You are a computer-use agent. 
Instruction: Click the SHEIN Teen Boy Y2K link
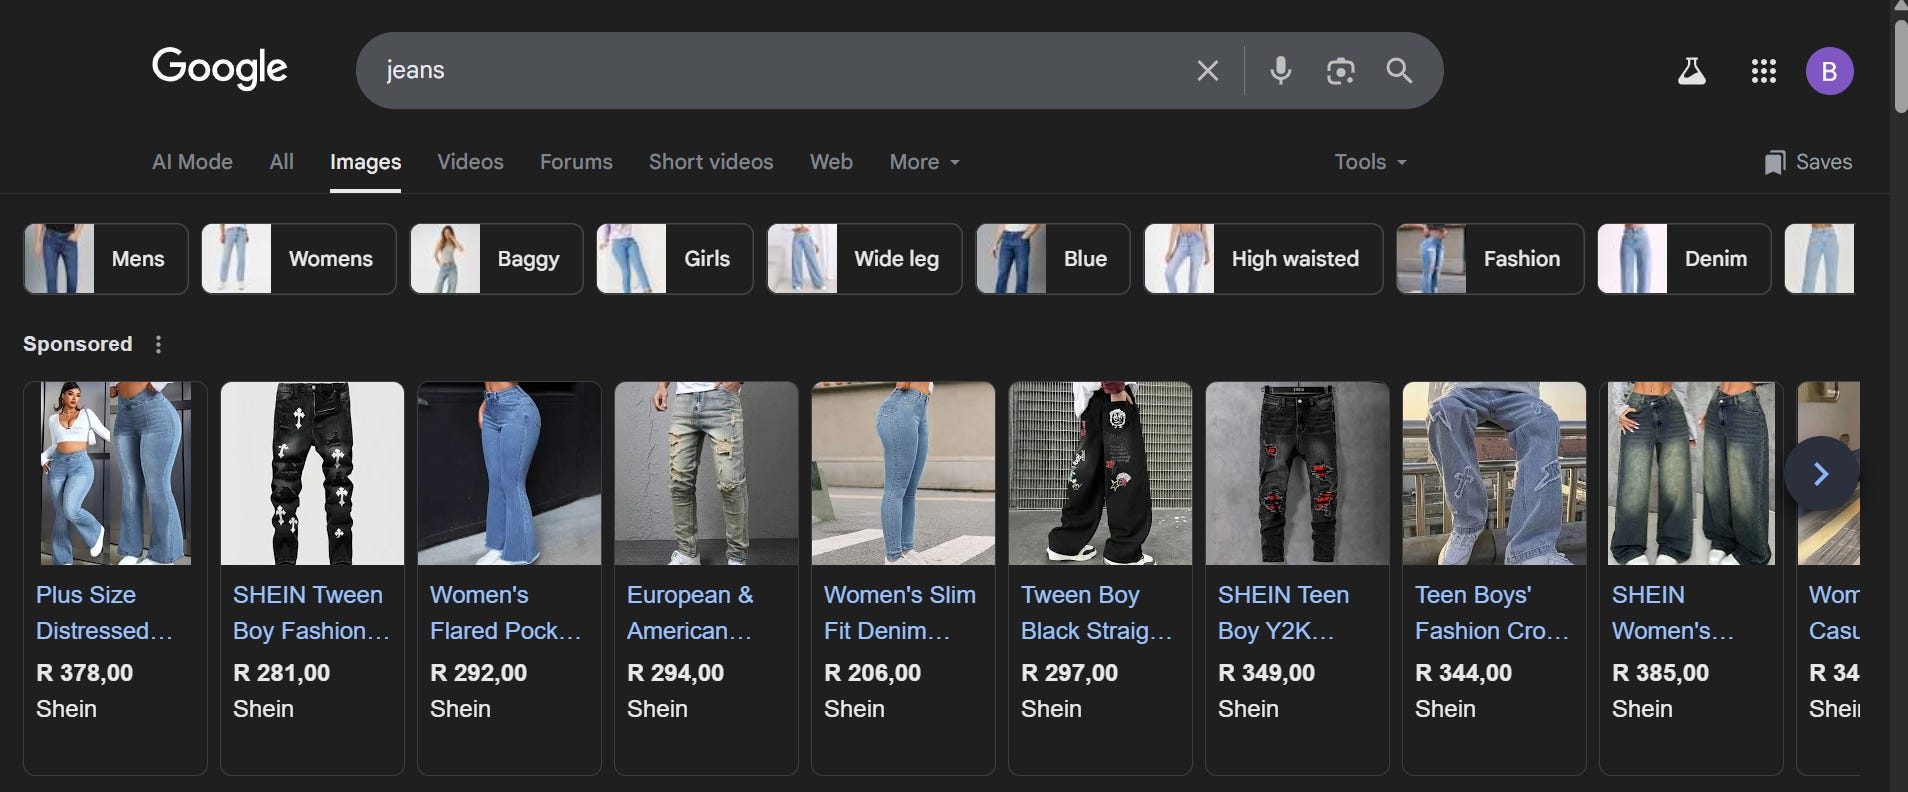pos(1283,613)
